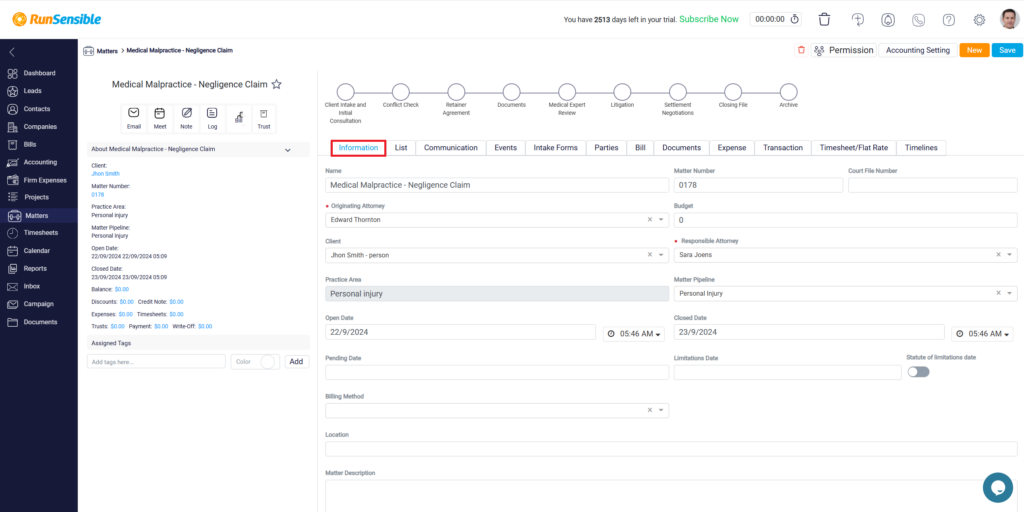The image size is (1024, 512).
Task: Click the Save button
Action: pos(1007,50)
